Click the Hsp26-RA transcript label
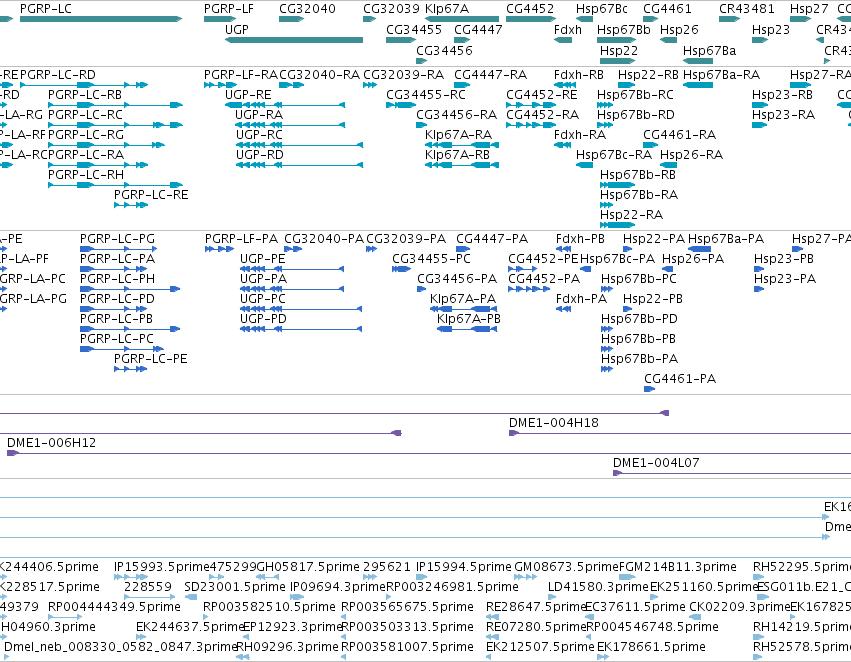This screenshot has width=851, height=662. pyautogui.click(x=691, y=155)
